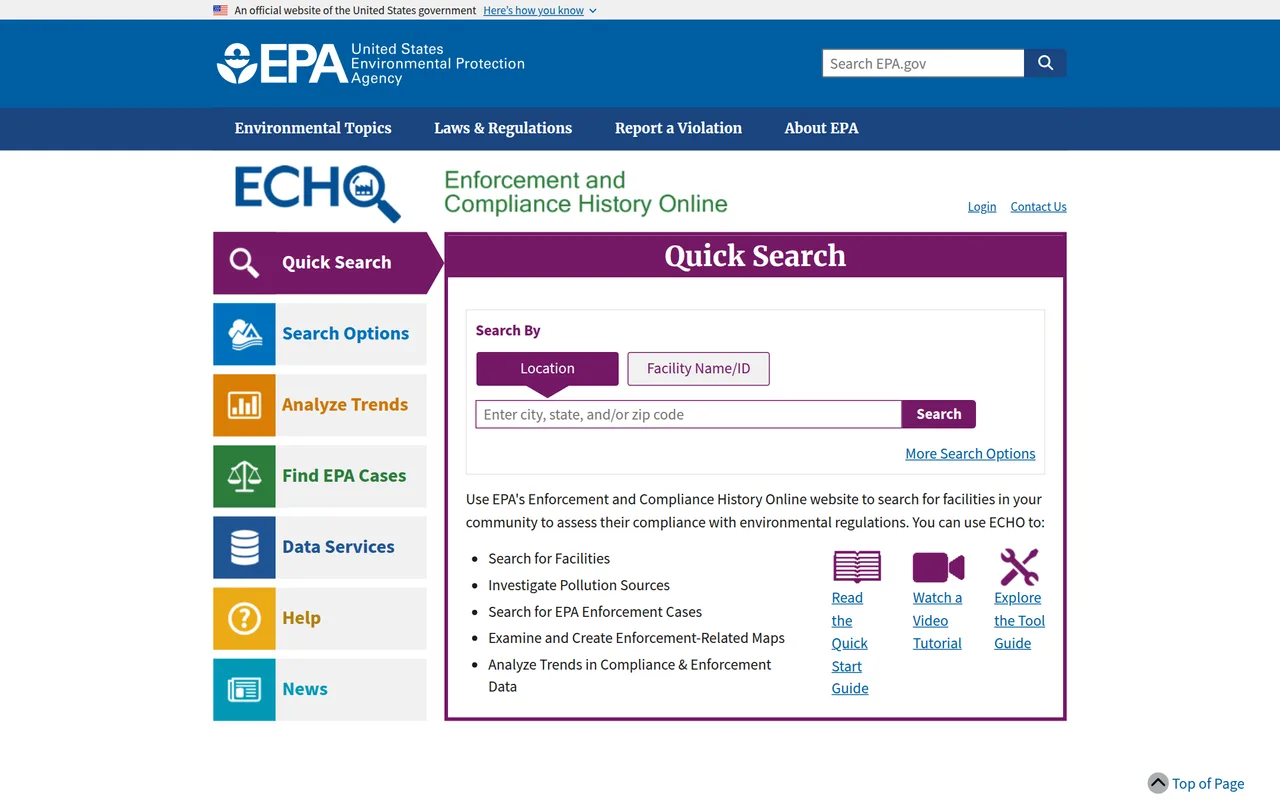This screenshot has width=1280, height=800.
Task: Open the Read the Quick Start Guide link
Action: pyautogui.click(x=850, y=643)
